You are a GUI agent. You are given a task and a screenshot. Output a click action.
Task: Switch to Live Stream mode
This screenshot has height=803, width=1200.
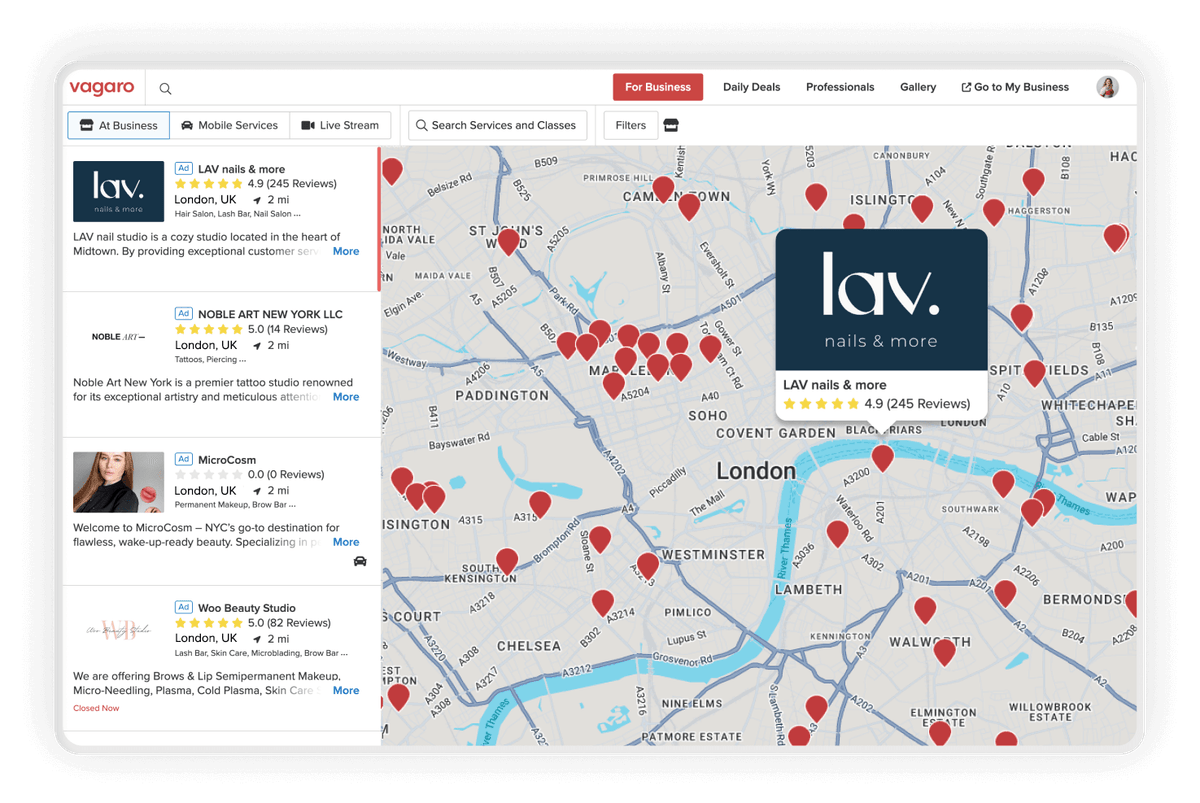pos(340,125)
